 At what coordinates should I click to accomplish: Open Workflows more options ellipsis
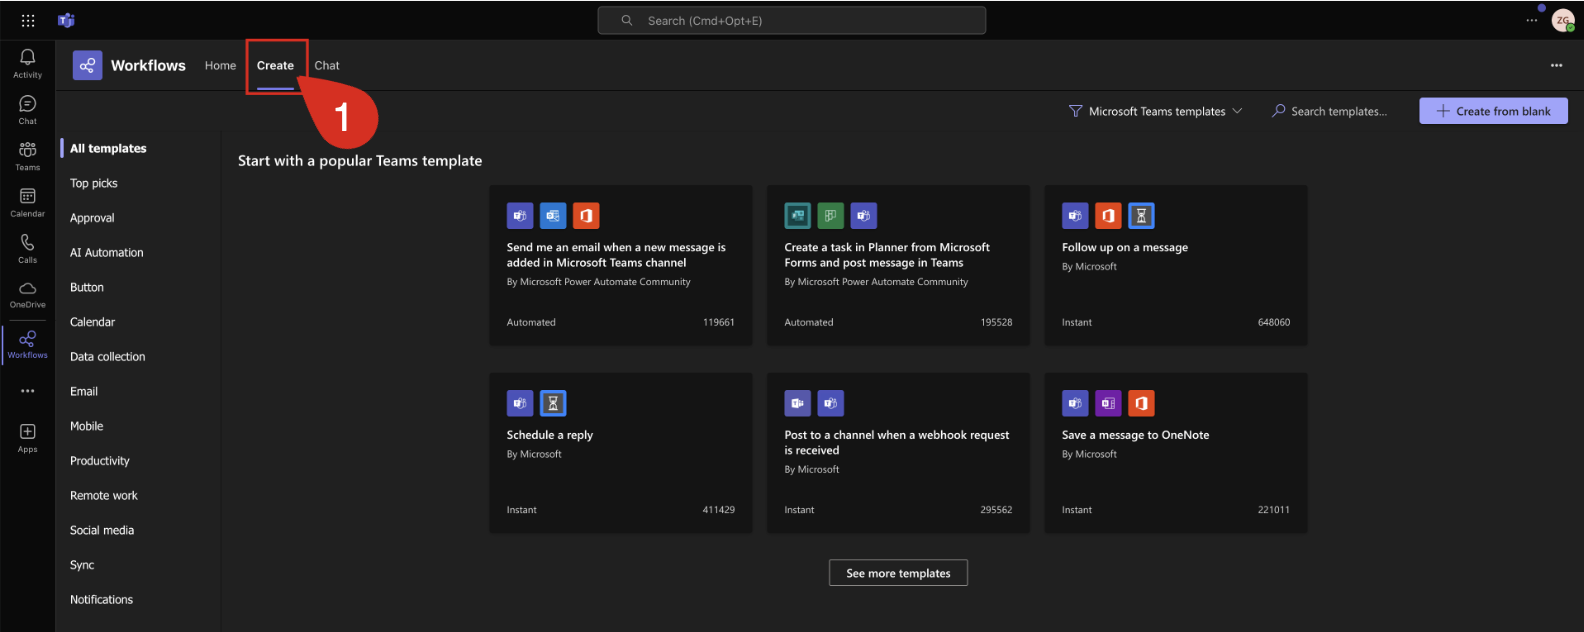tap(1556, 65)
